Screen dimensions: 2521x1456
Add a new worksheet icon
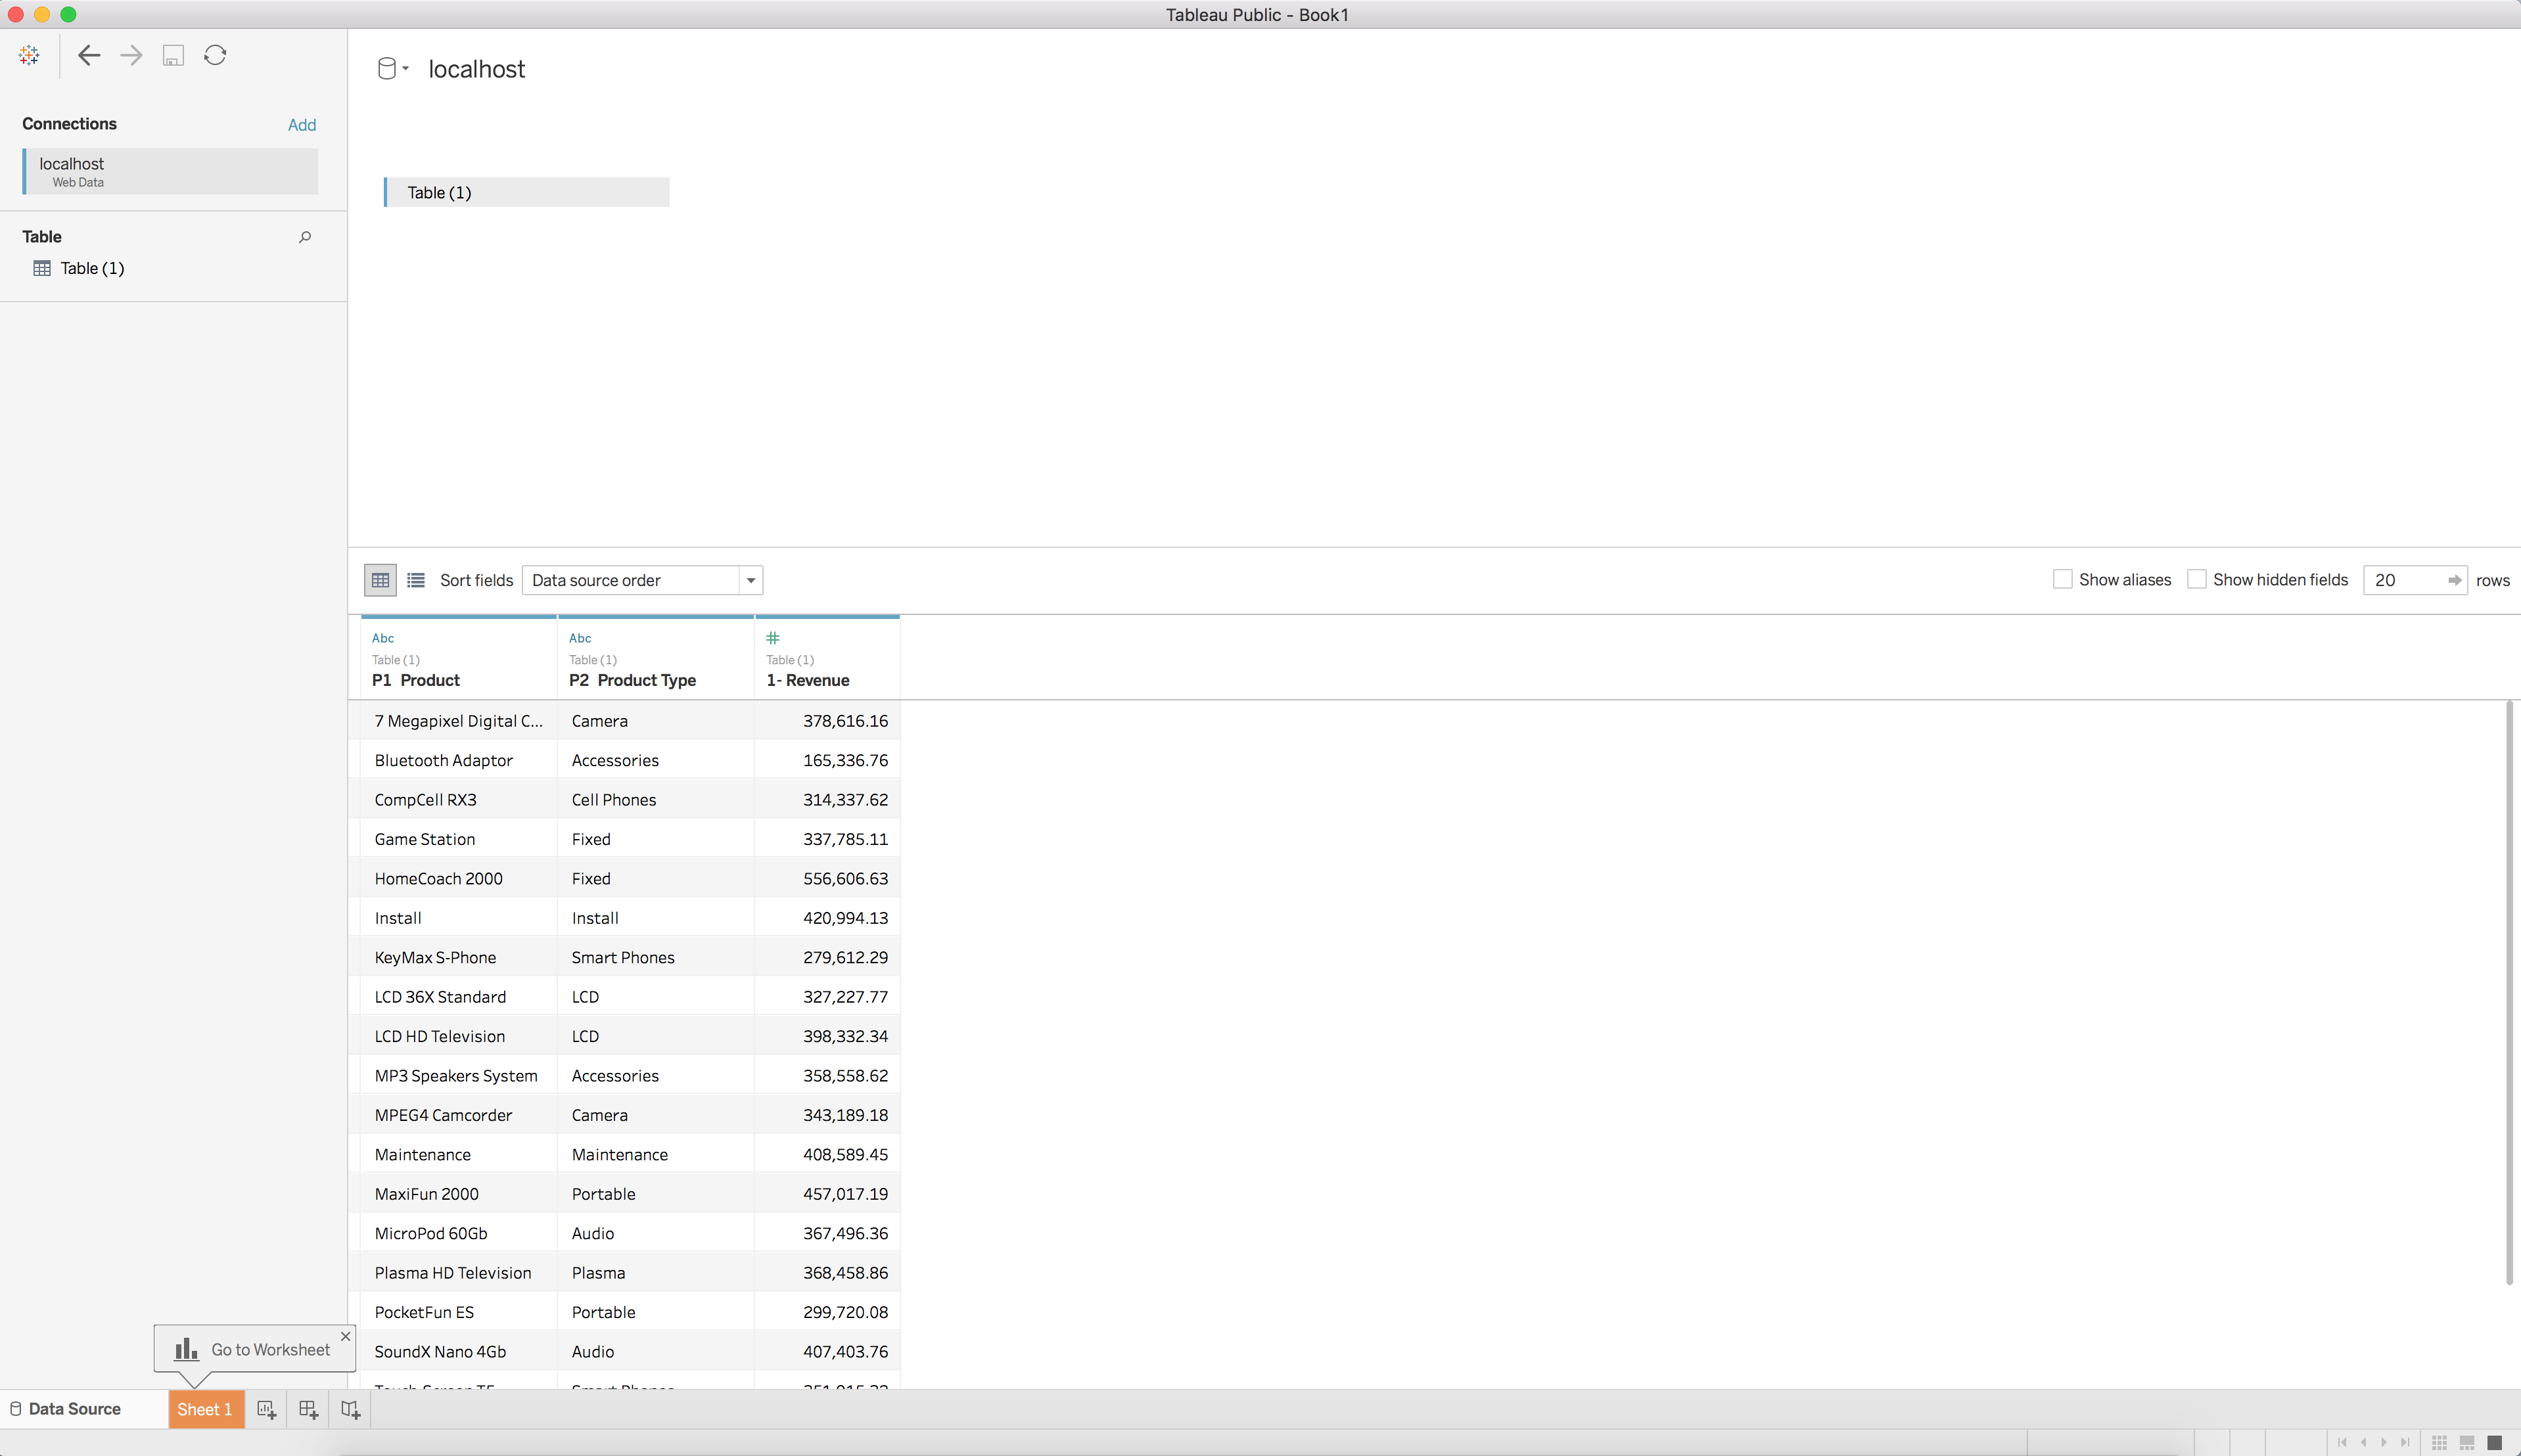coord(266,1409)
